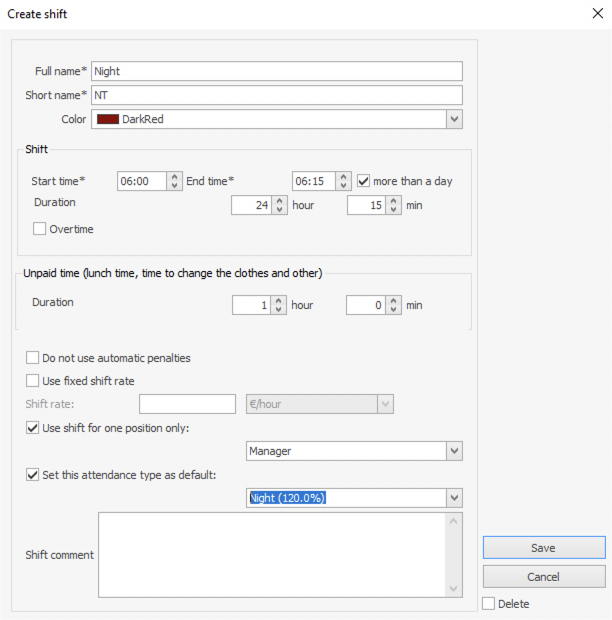Tick the Delete checkbox

488,603
